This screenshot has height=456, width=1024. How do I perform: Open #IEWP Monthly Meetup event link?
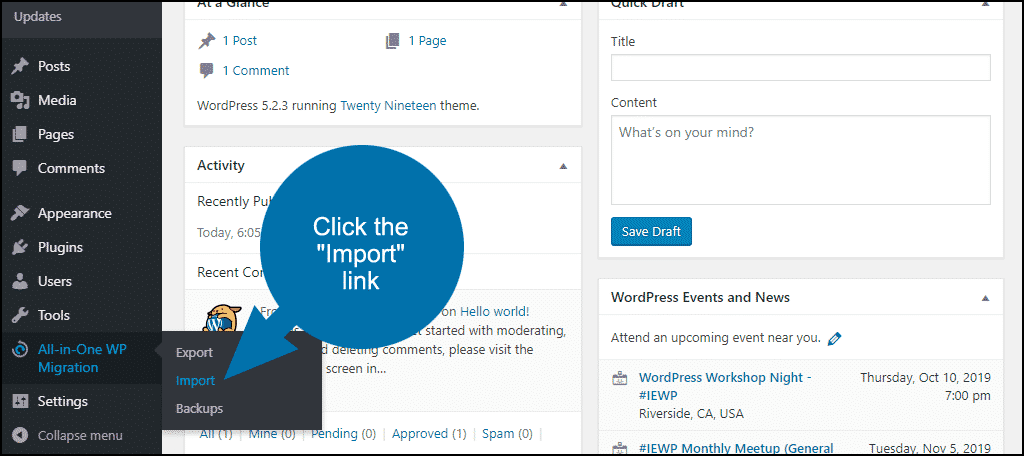tap(736, 448)
